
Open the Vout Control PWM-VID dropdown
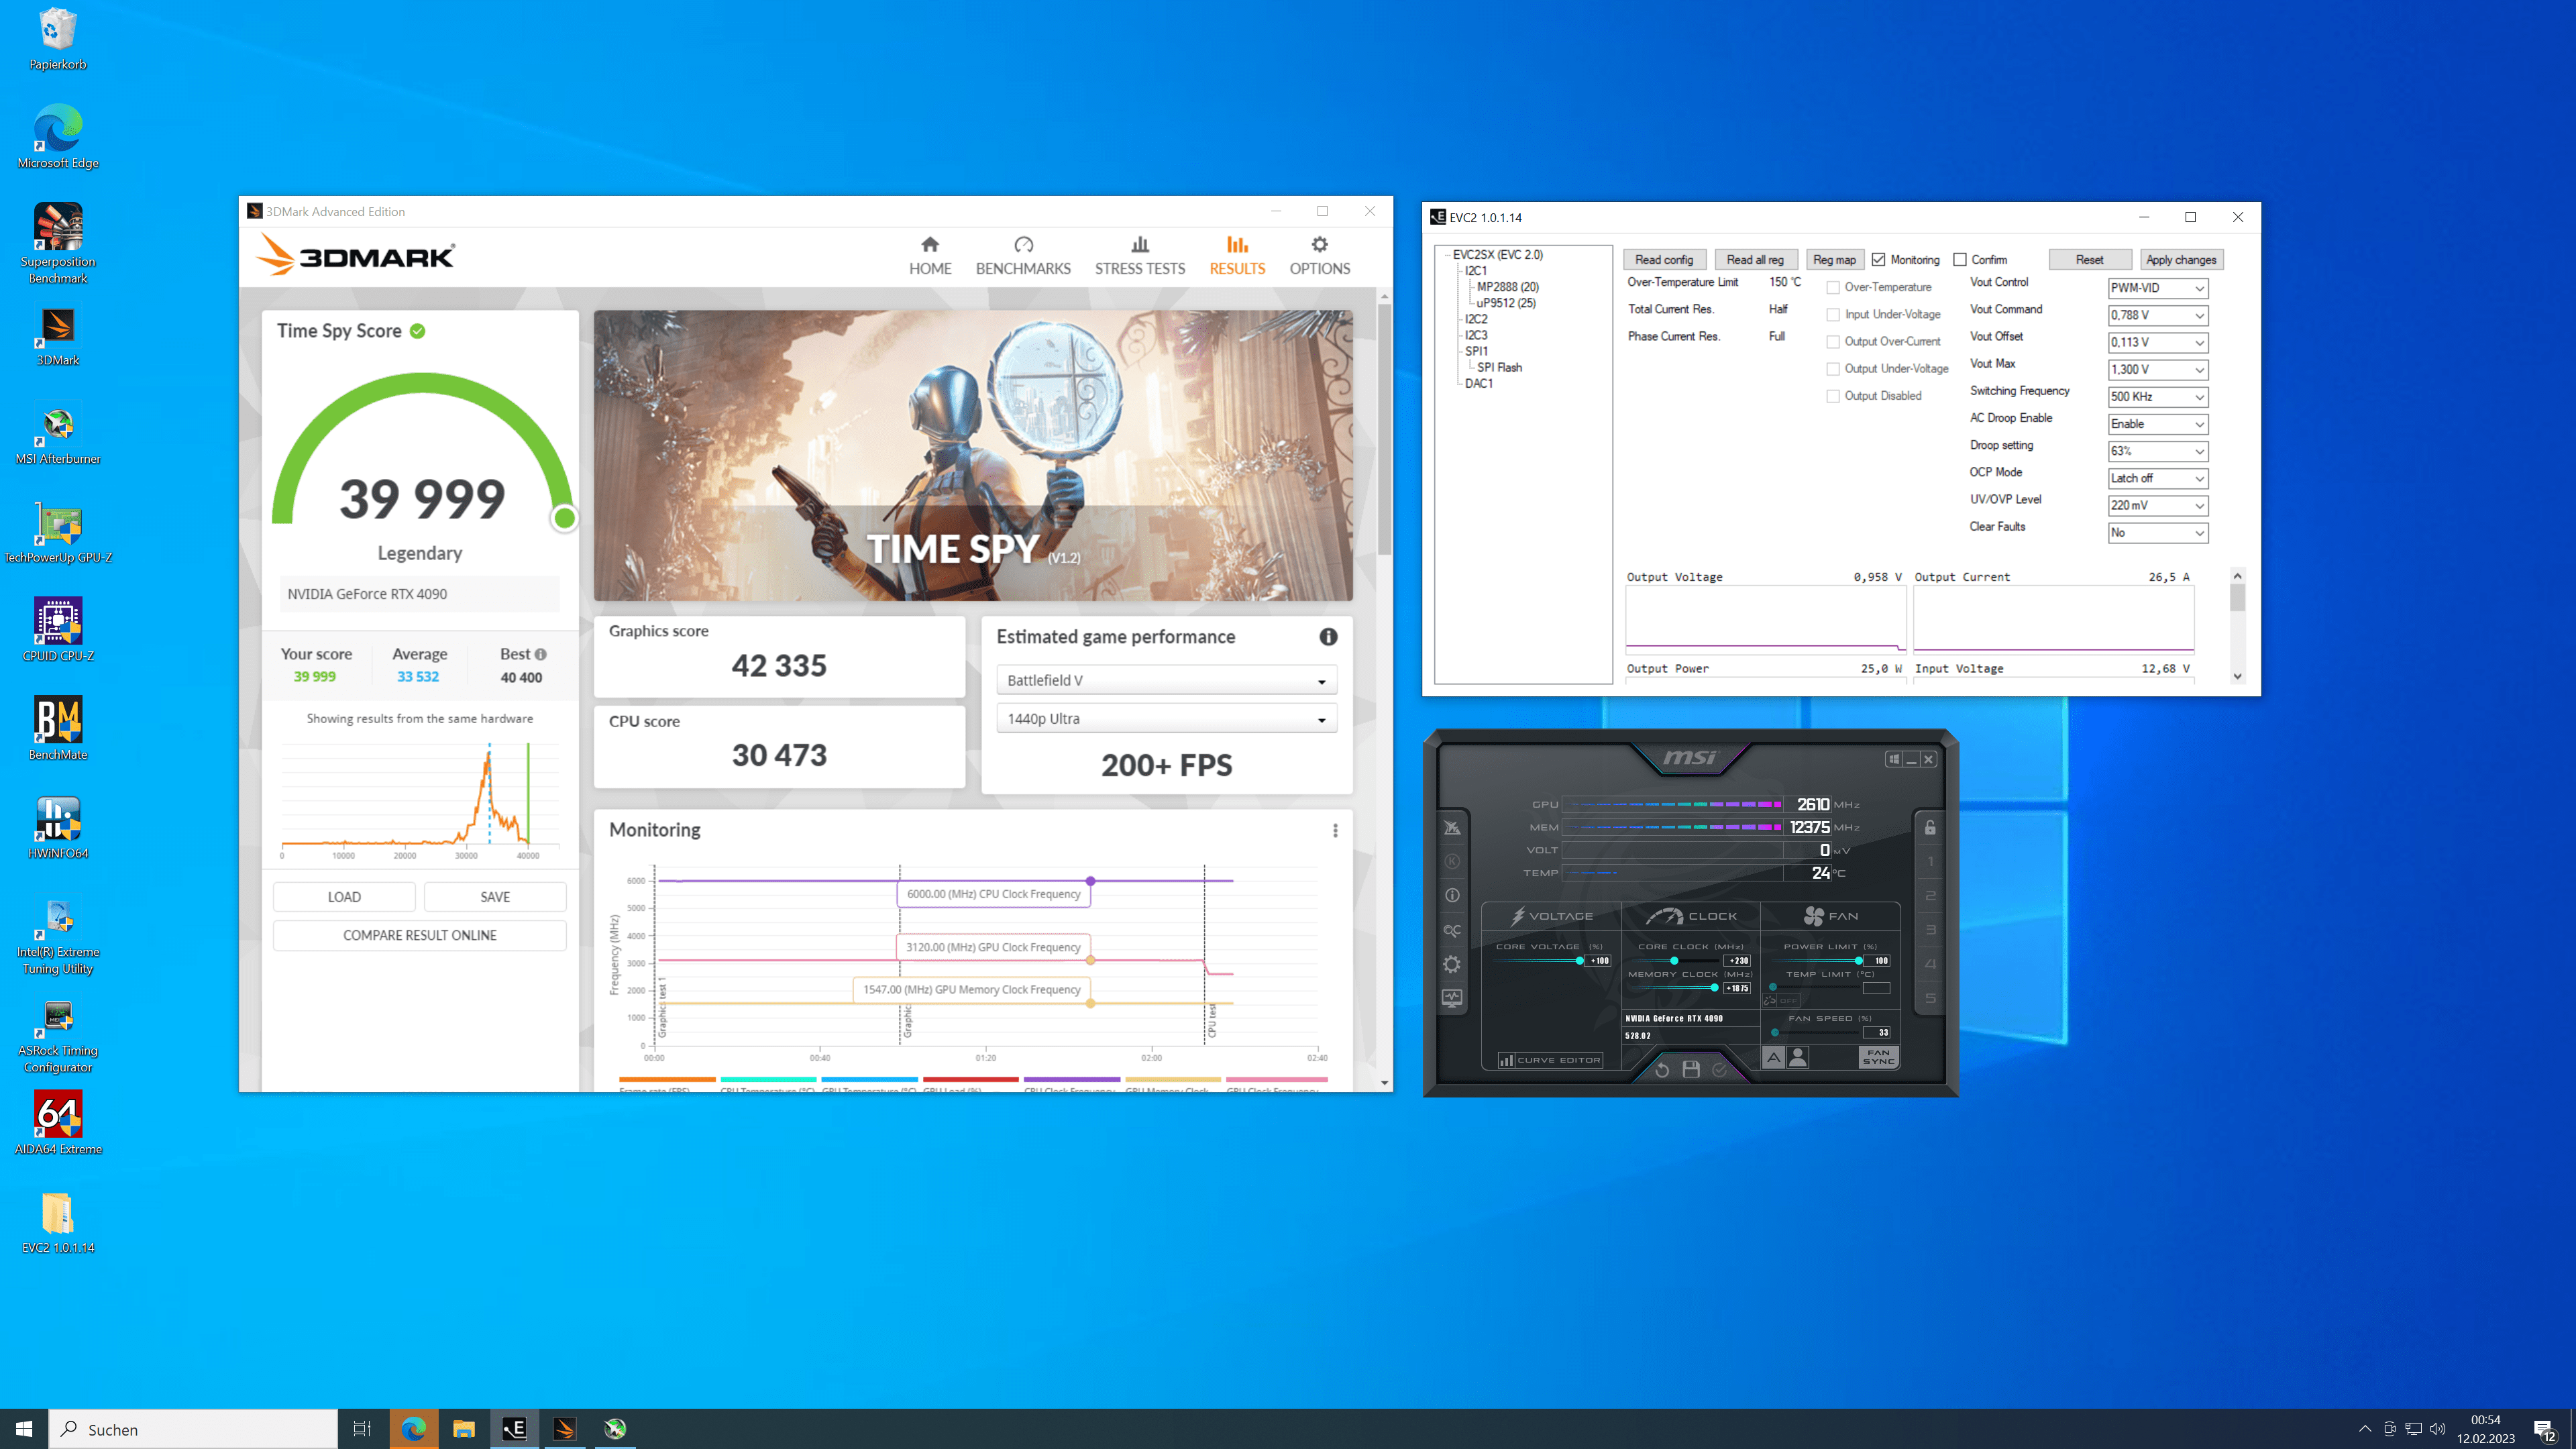coord(2157,288)
